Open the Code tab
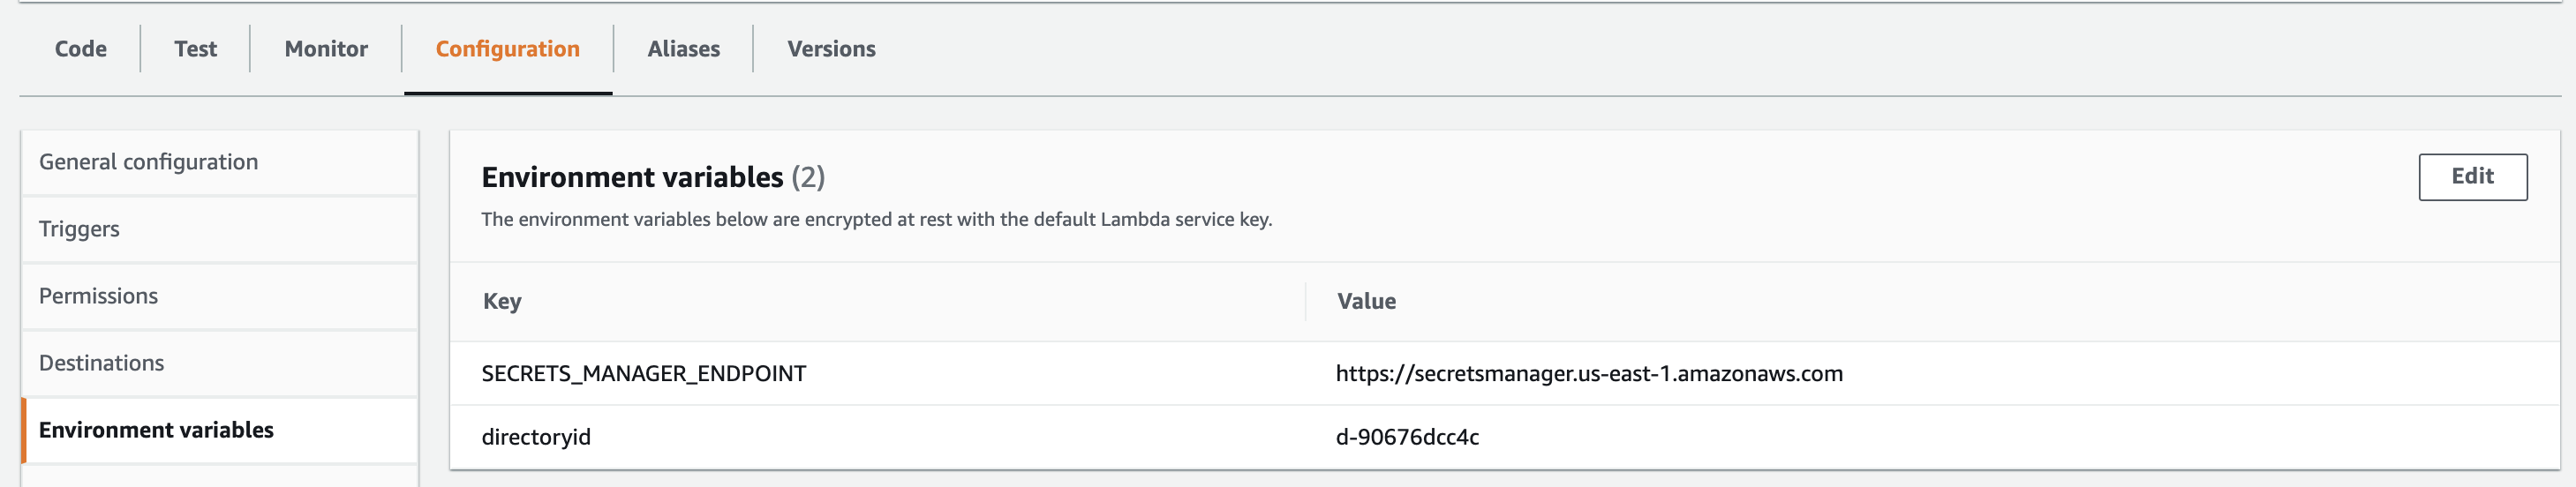This screenshot has height=487, width=2576. point(80,49)
